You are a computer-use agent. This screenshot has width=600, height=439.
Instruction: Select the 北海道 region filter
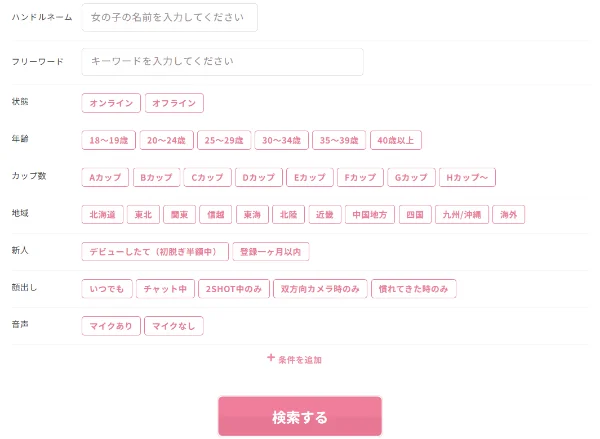coord(104,214)
